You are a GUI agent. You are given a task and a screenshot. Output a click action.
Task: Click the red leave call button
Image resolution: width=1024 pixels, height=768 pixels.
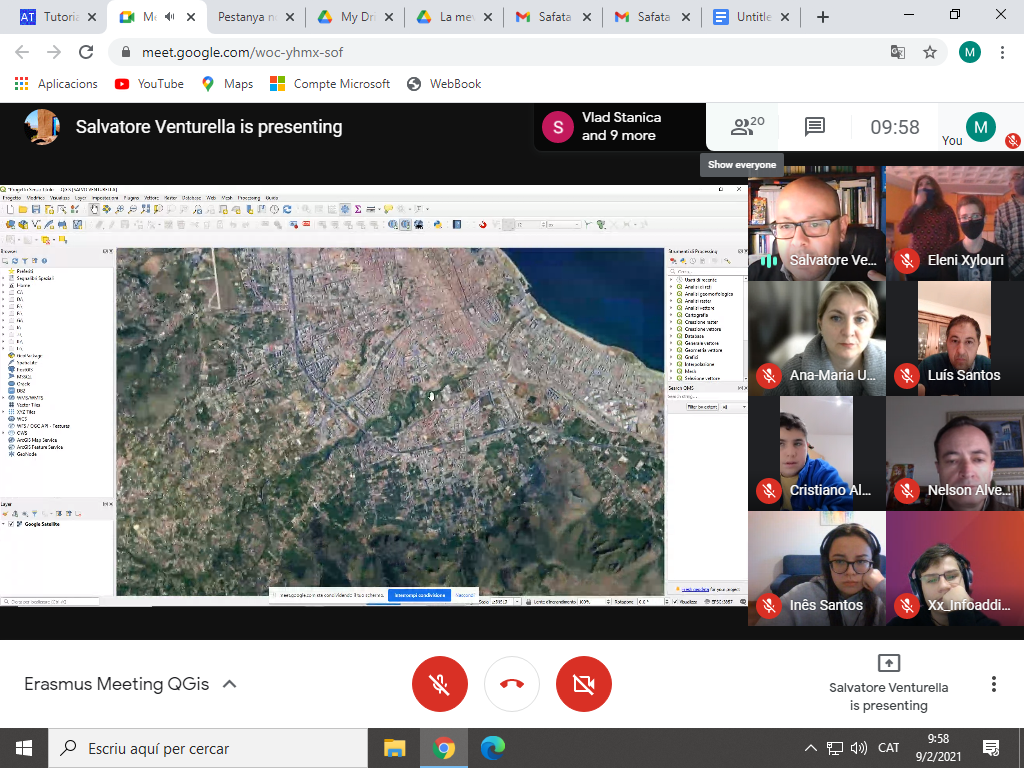(x=512, y=684)
